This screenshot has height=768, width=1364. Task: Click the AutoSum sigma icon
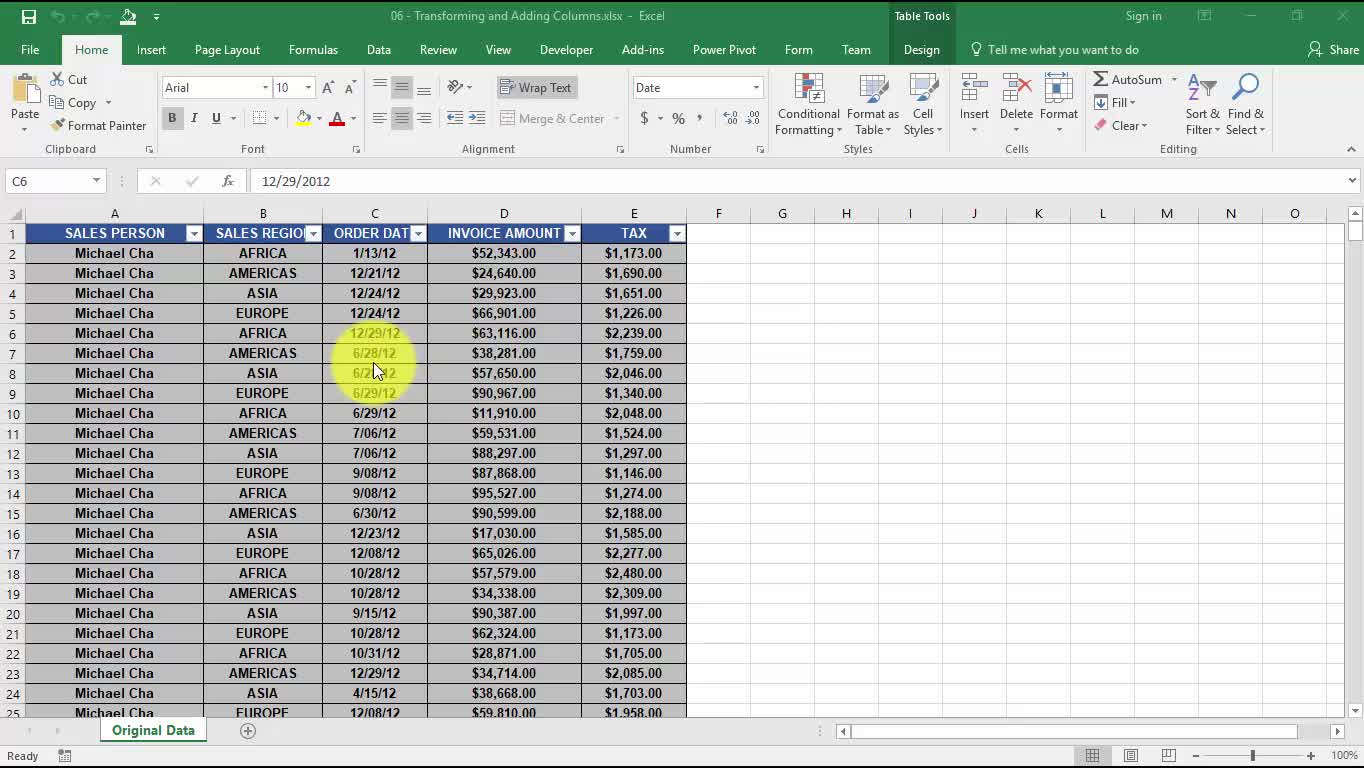[1100, 80]
